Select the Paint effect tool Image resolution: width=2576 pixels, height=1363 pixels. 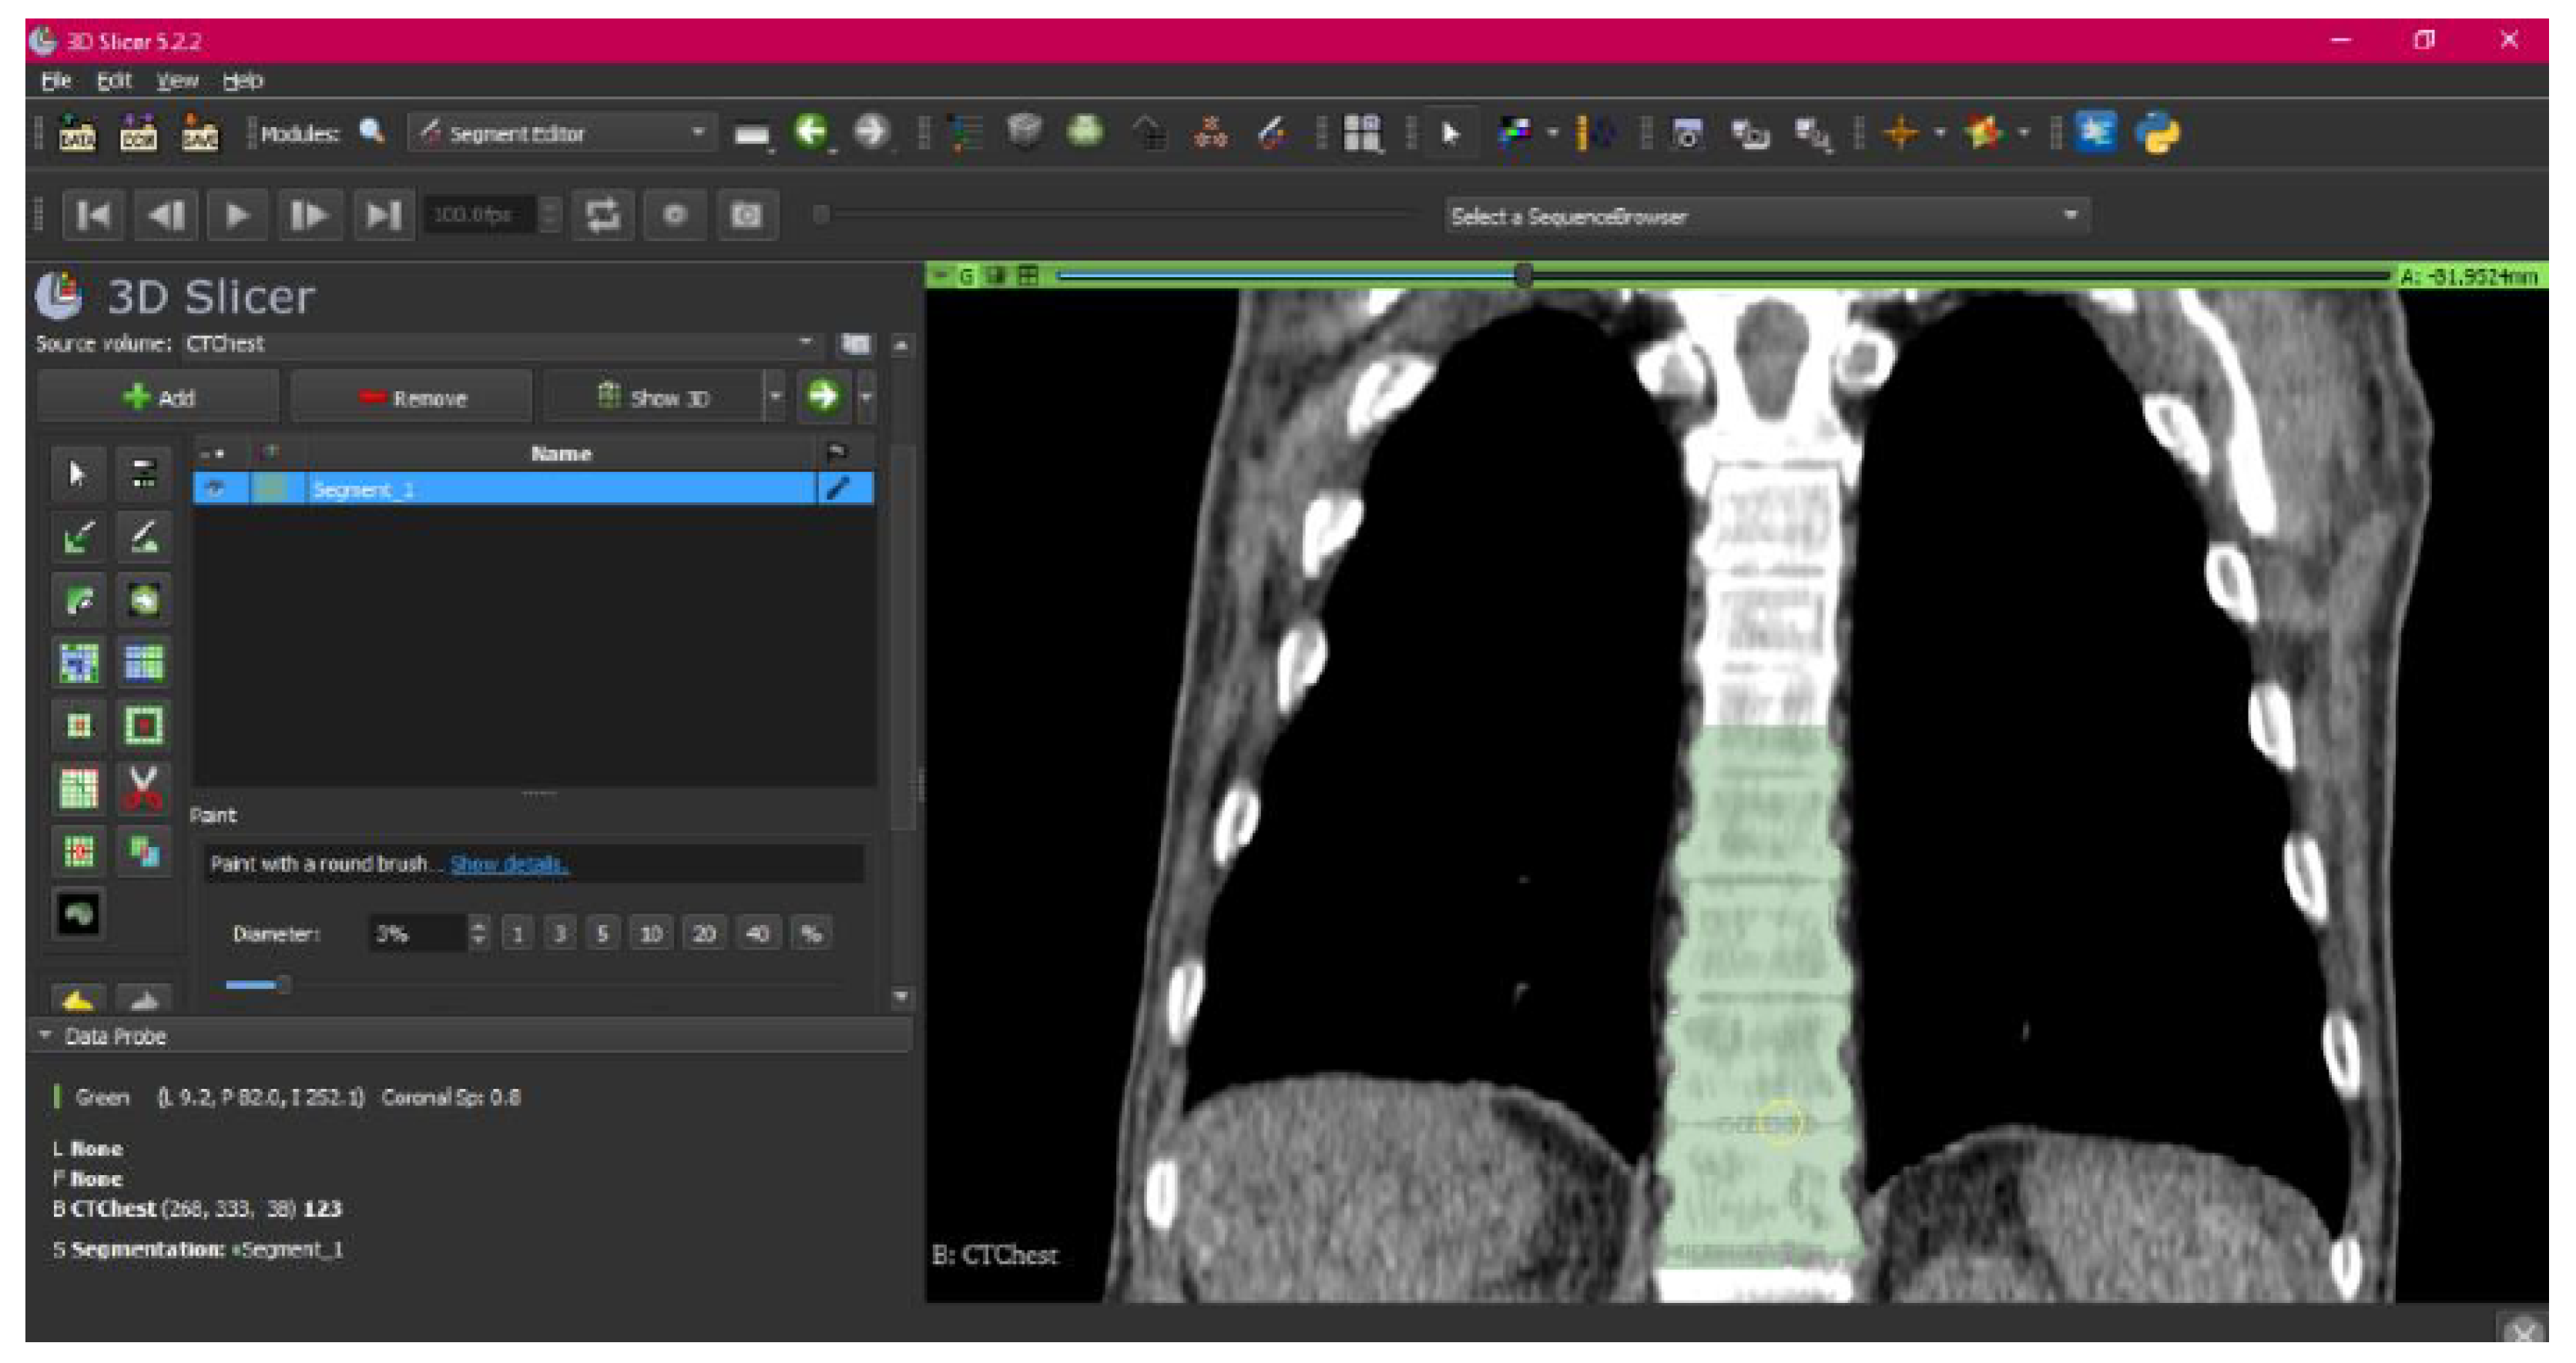79,537
